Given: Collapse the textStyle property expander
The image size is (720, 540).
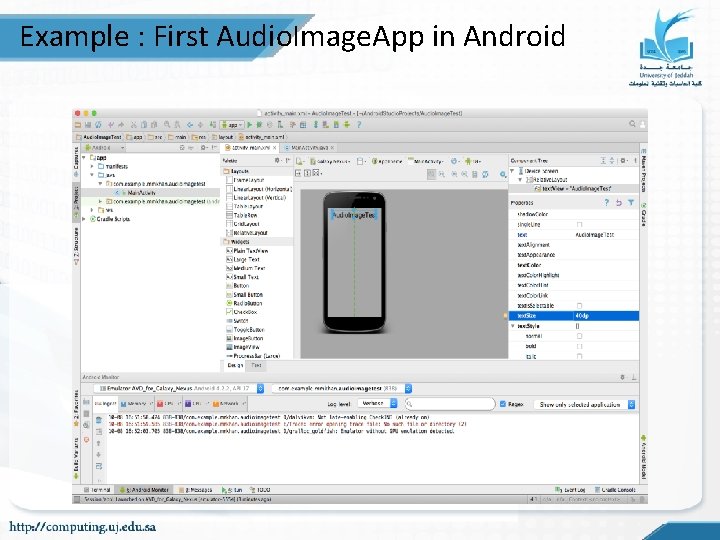Looking at the screenshot, I should coord(513,326).
